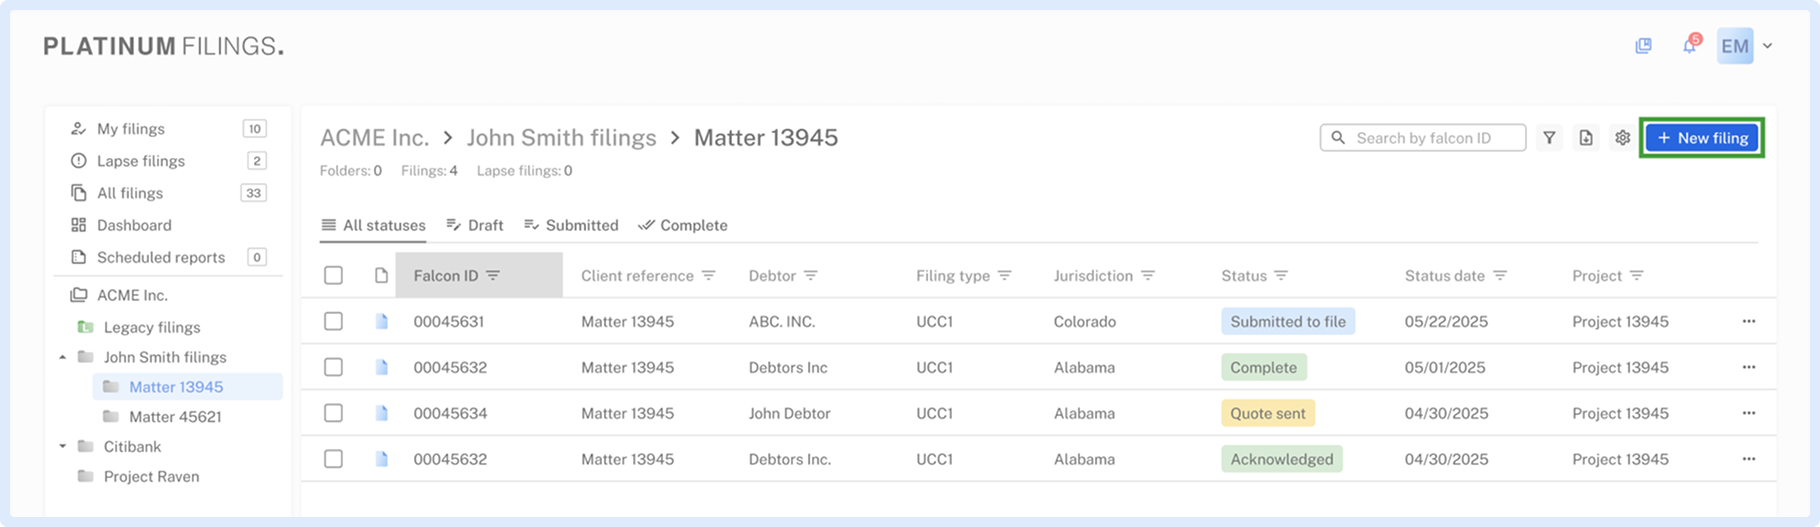The image size is (1820, 527).
Task: Click the document icon in table header
Action: click(381, 275)
